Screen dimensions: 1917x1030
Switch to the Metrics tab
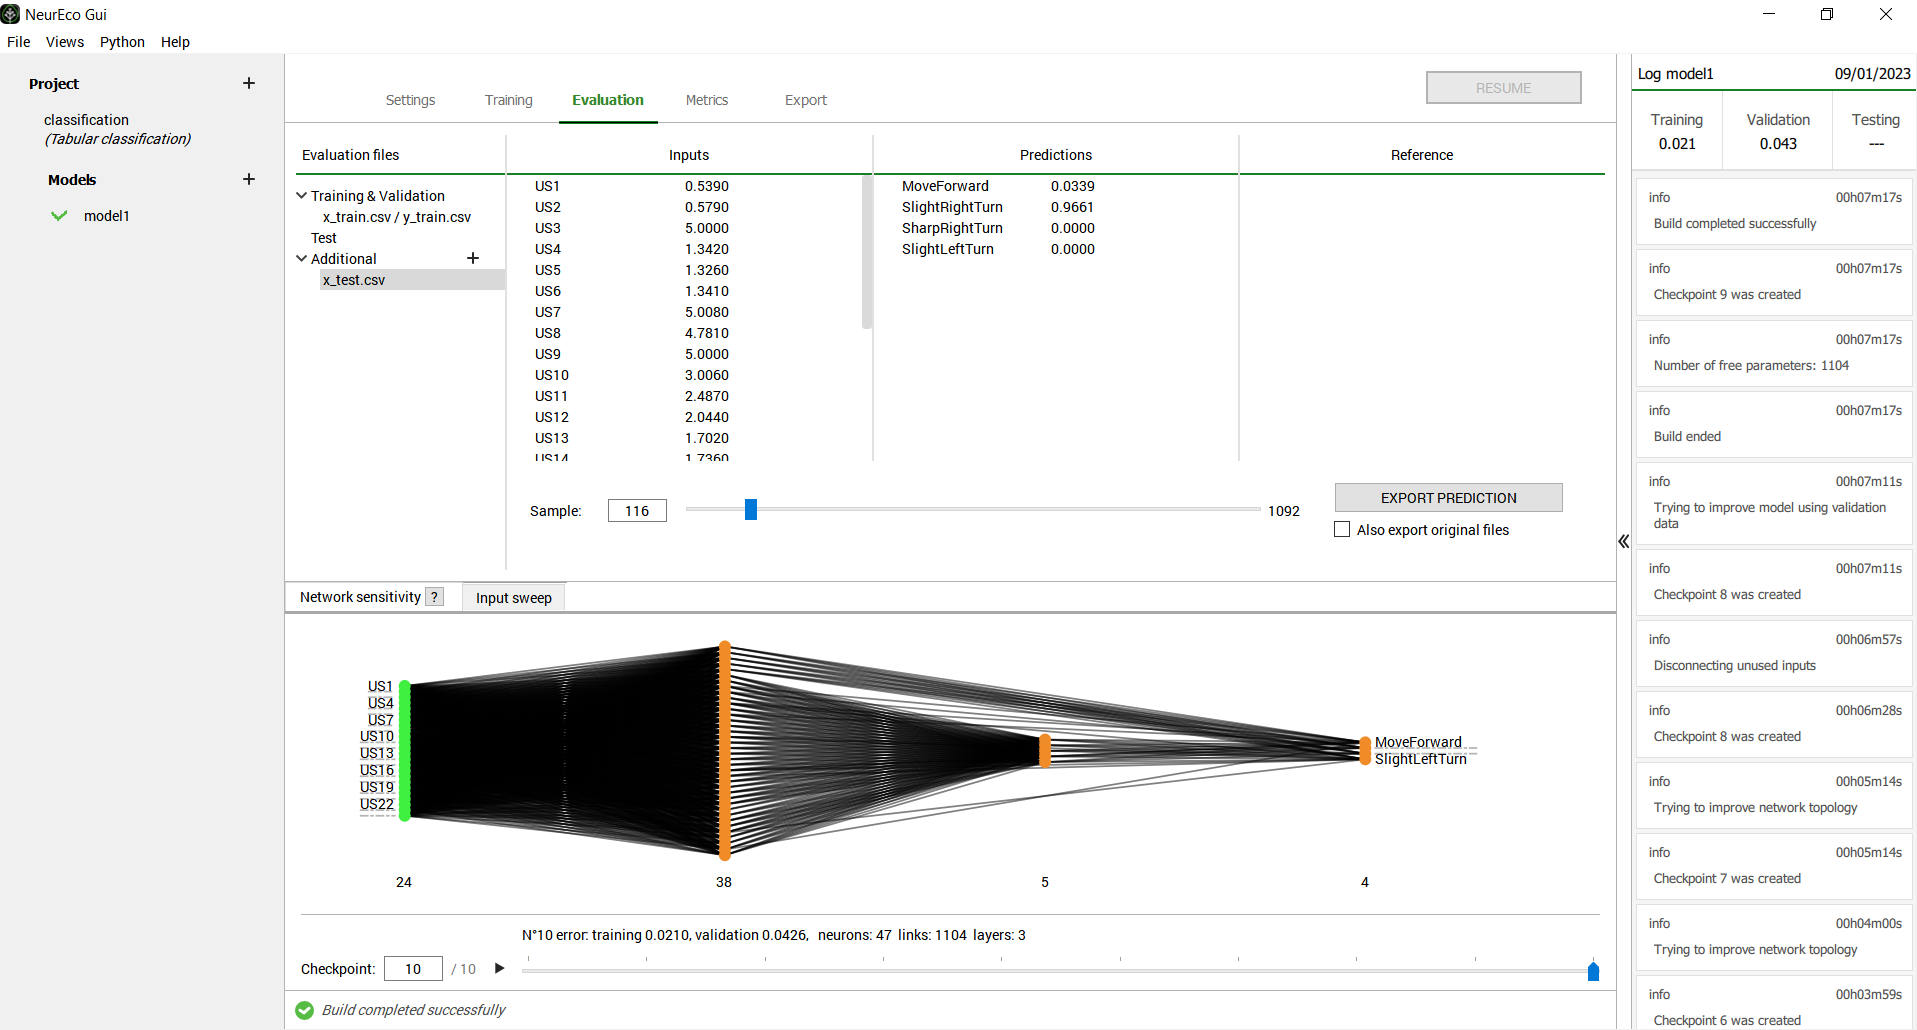click(x=707, y=100)
